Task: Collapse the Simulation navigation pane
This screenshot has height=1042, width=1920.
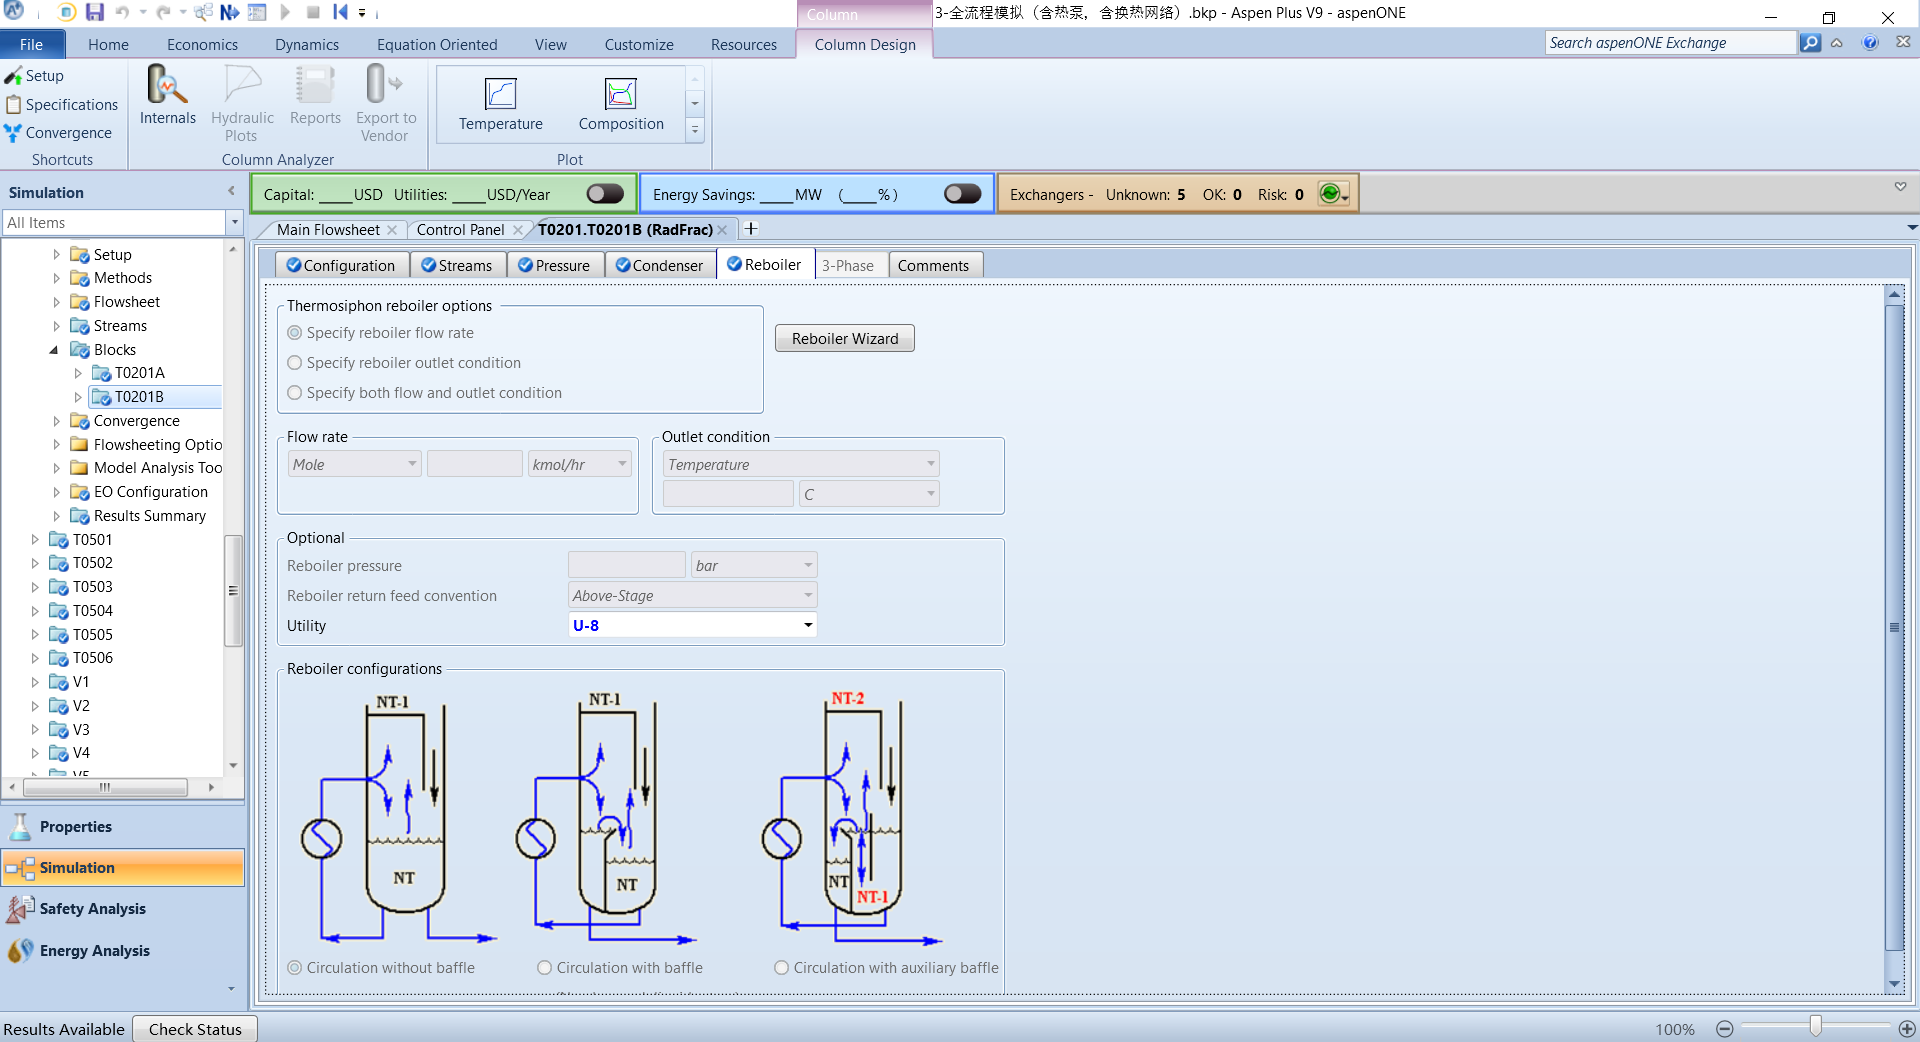Action: pos(231,191)
